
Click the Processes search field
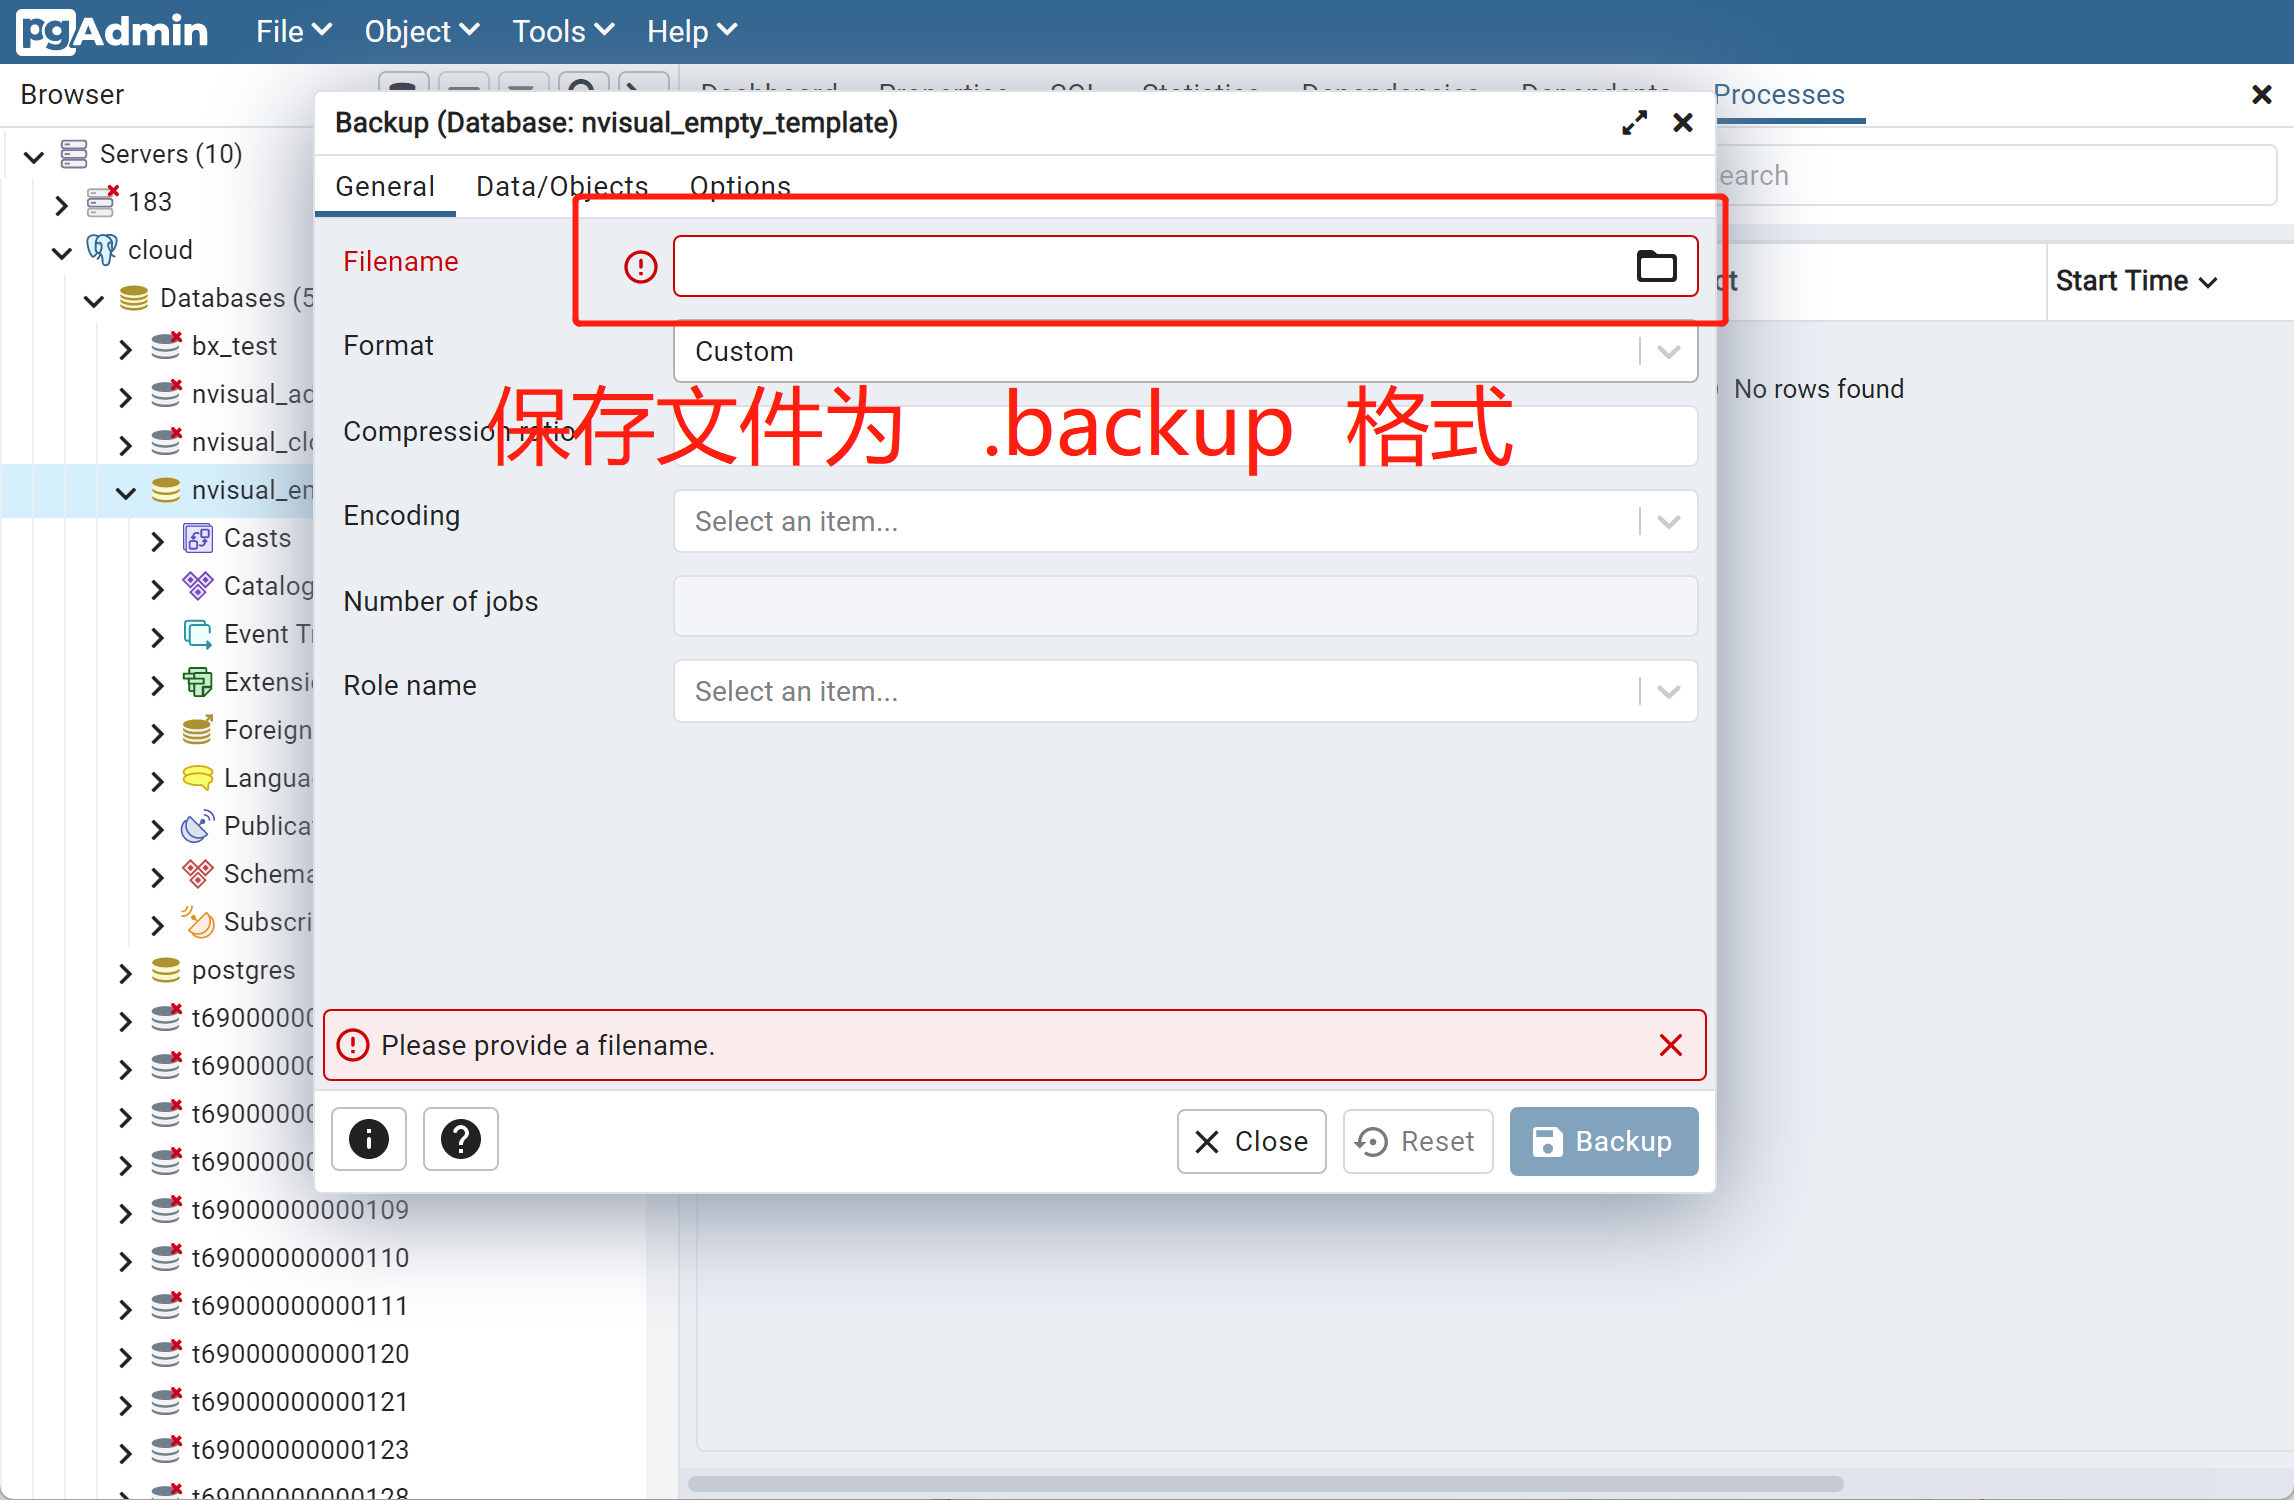(1995, 176)
